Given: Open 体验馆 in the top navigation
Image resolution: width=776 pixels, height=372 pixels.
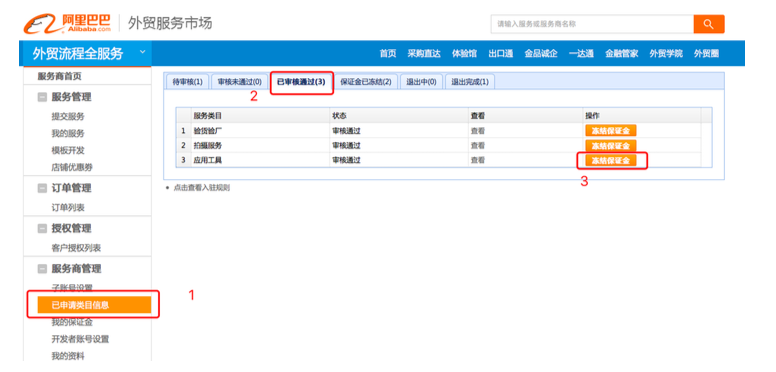Looking at the screenshot, I should pyautogui.click(x=464, y=53).
